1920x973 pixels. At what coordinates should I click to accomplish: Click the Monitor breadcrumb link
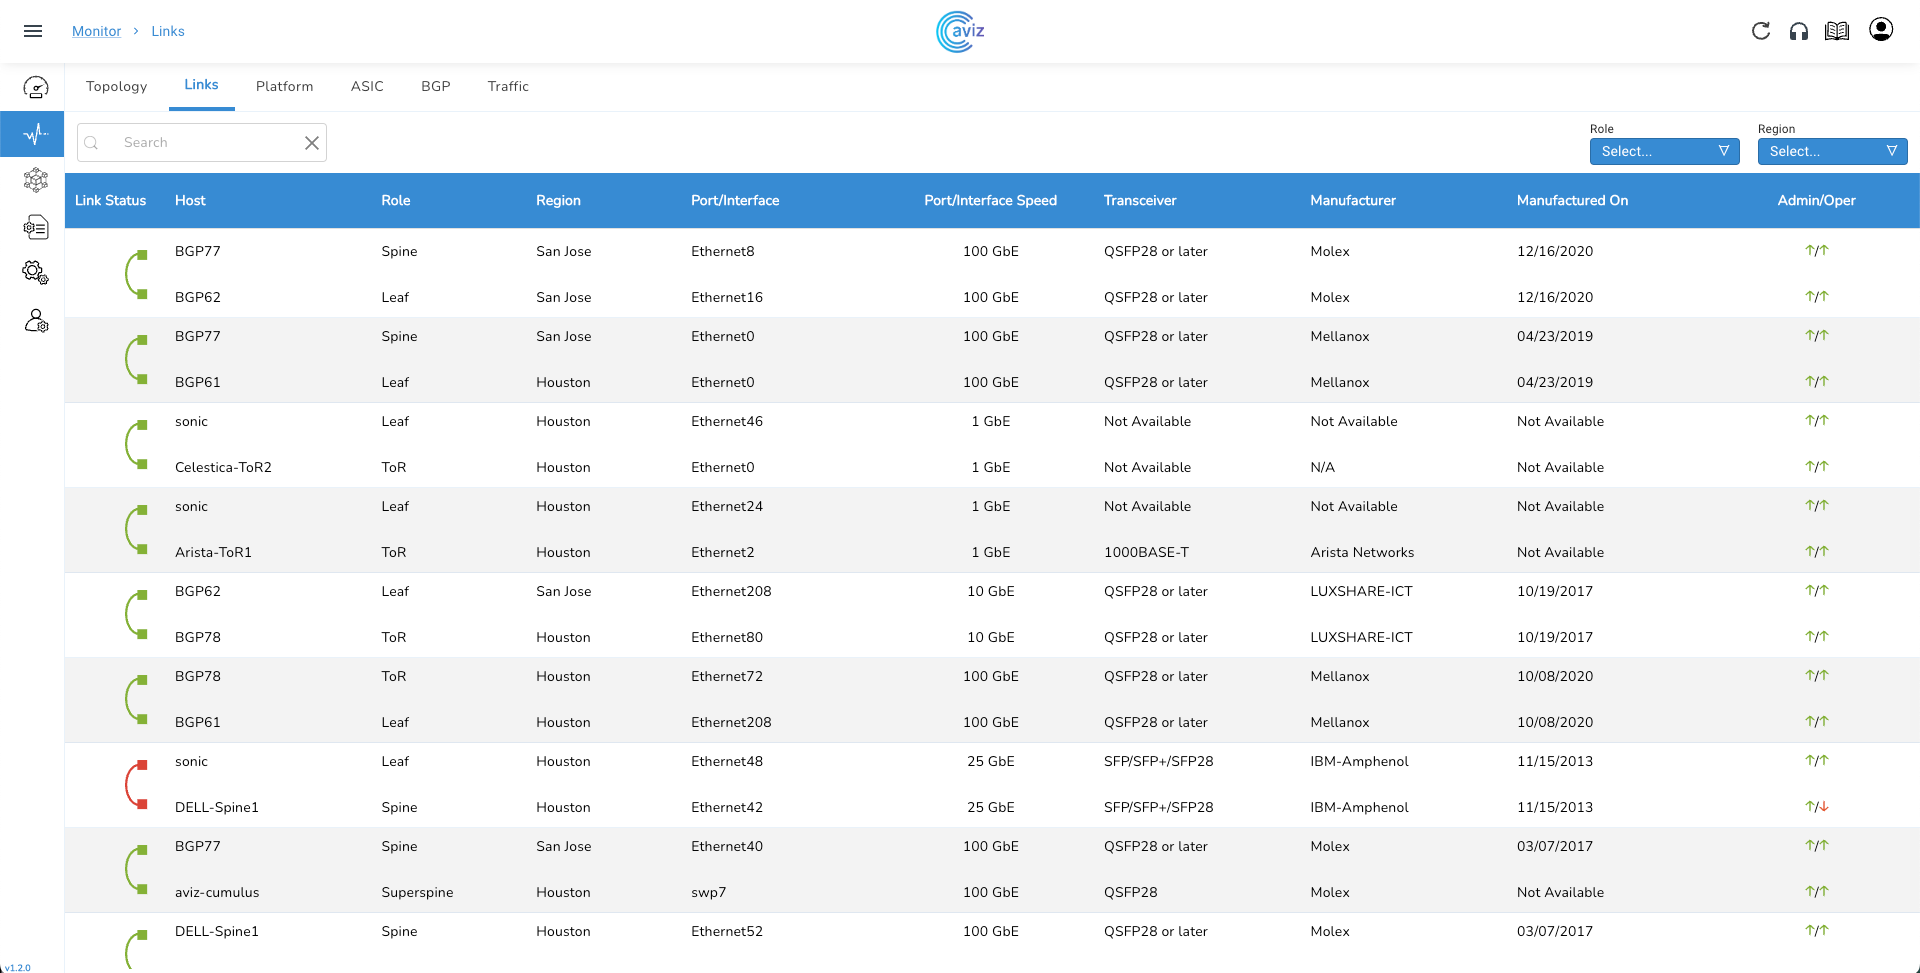96,31
